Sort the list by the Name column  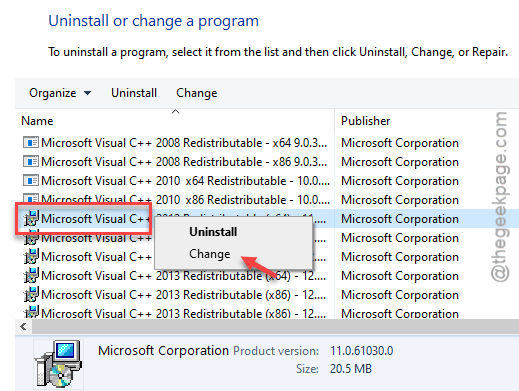37,121
